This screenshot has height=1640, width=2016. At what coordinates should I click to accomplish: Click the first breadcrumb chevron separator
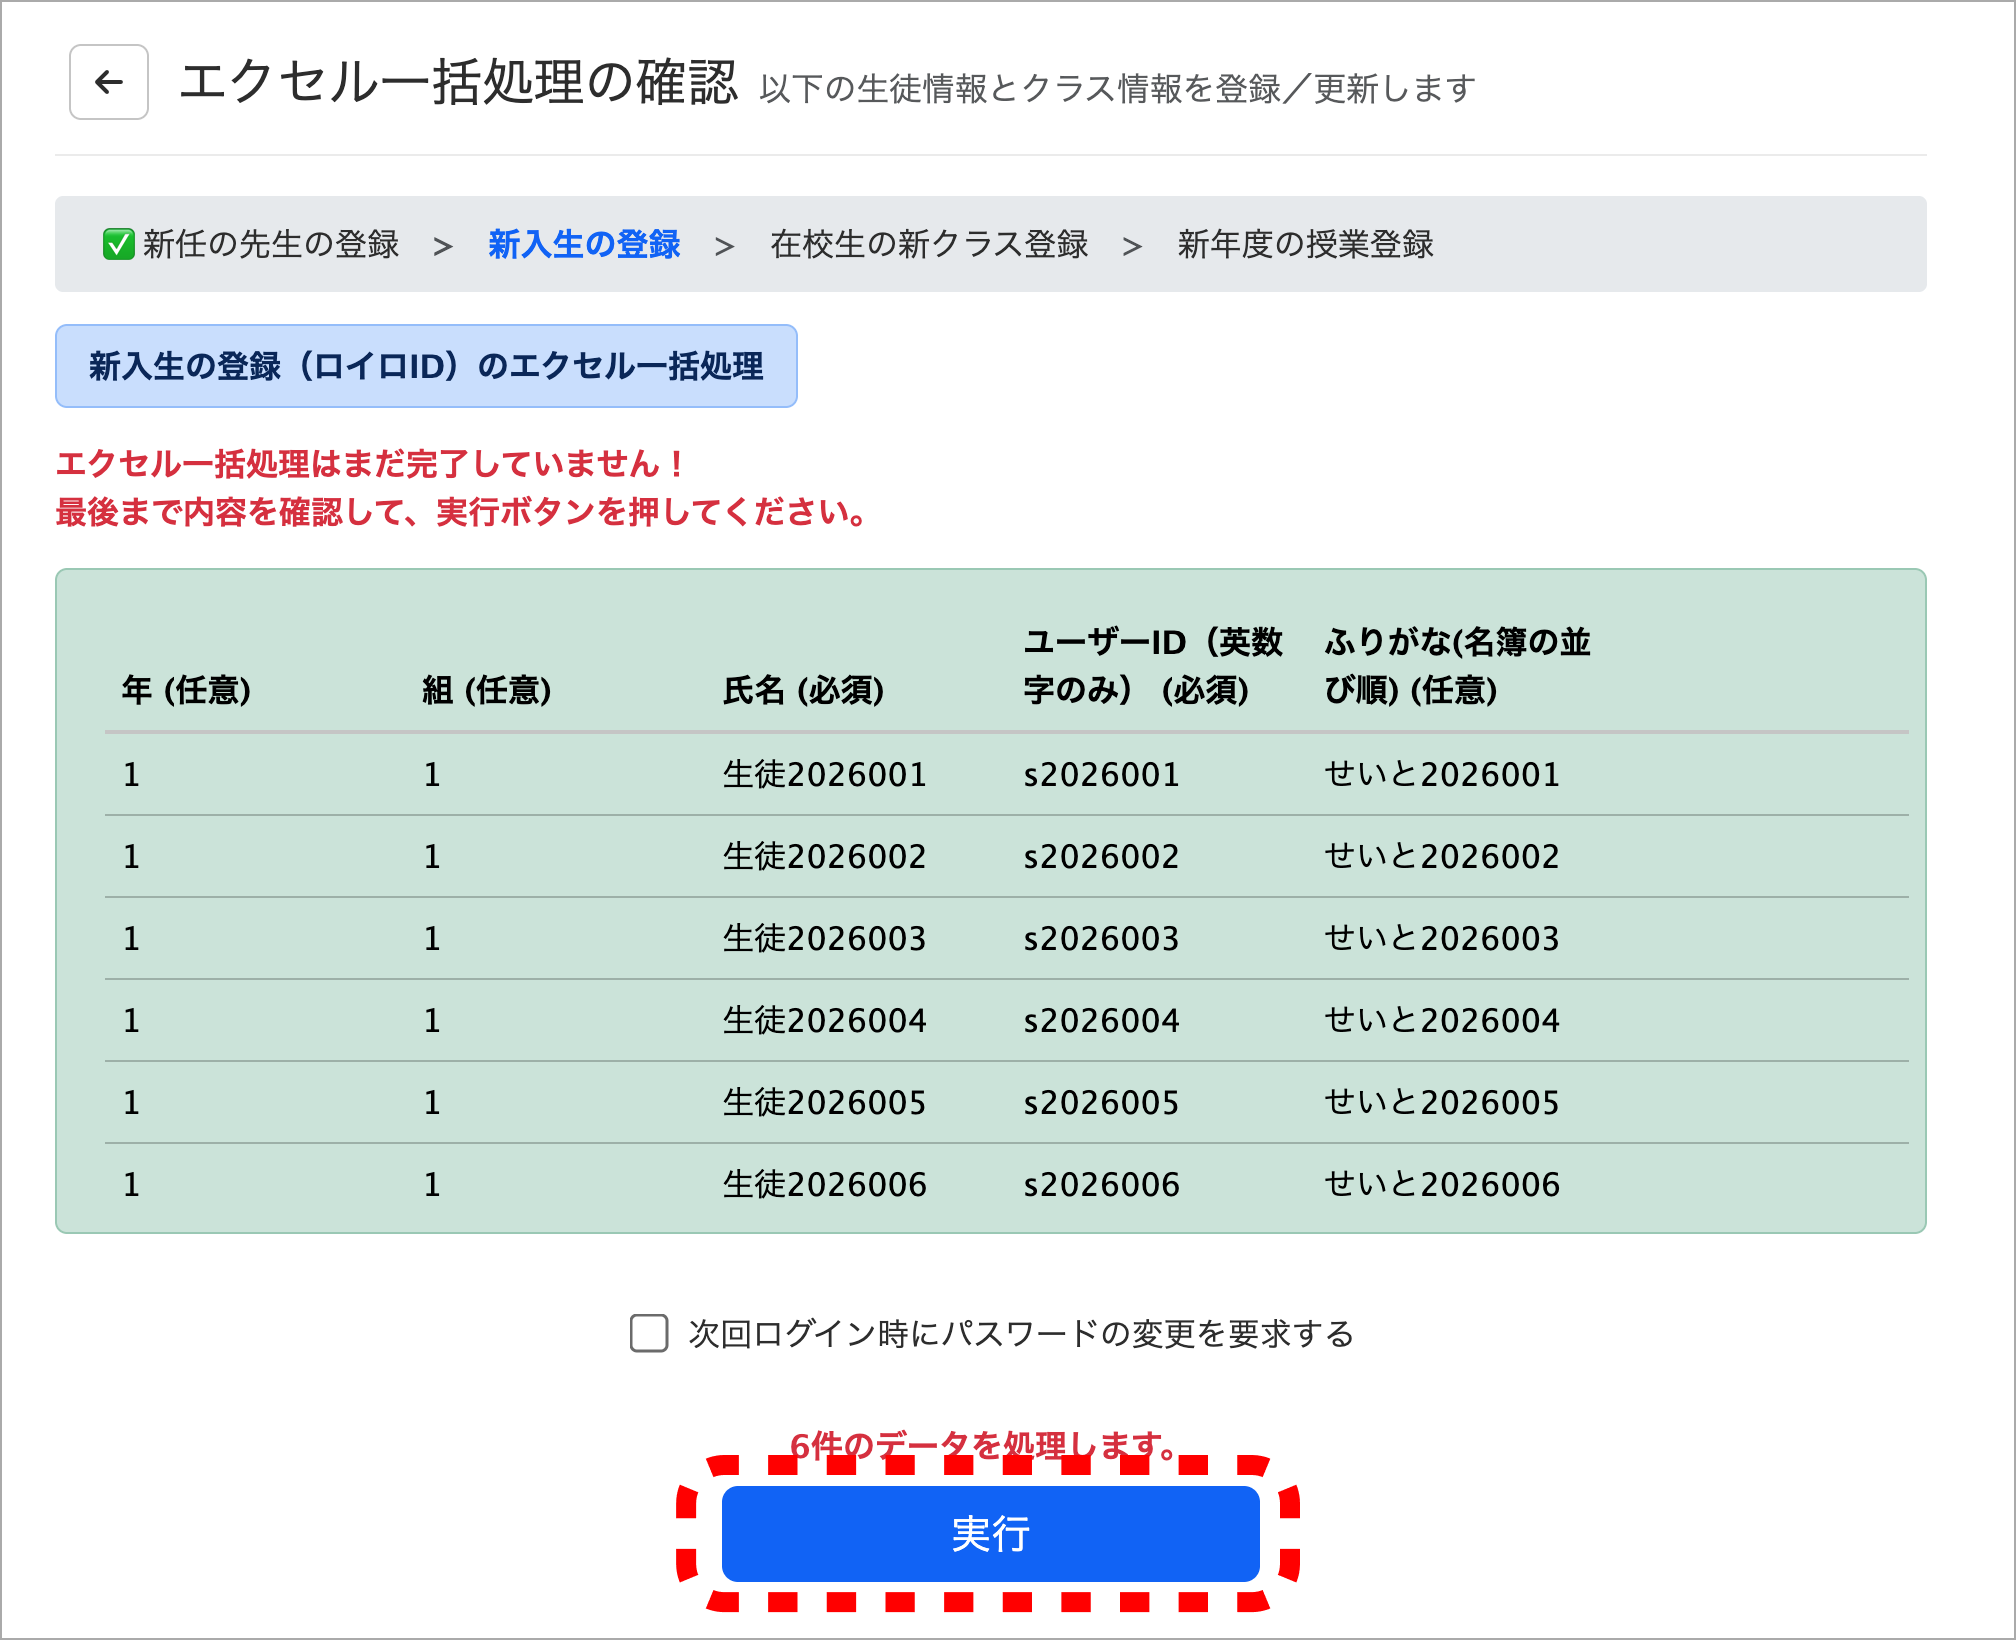tap(442, 246)
